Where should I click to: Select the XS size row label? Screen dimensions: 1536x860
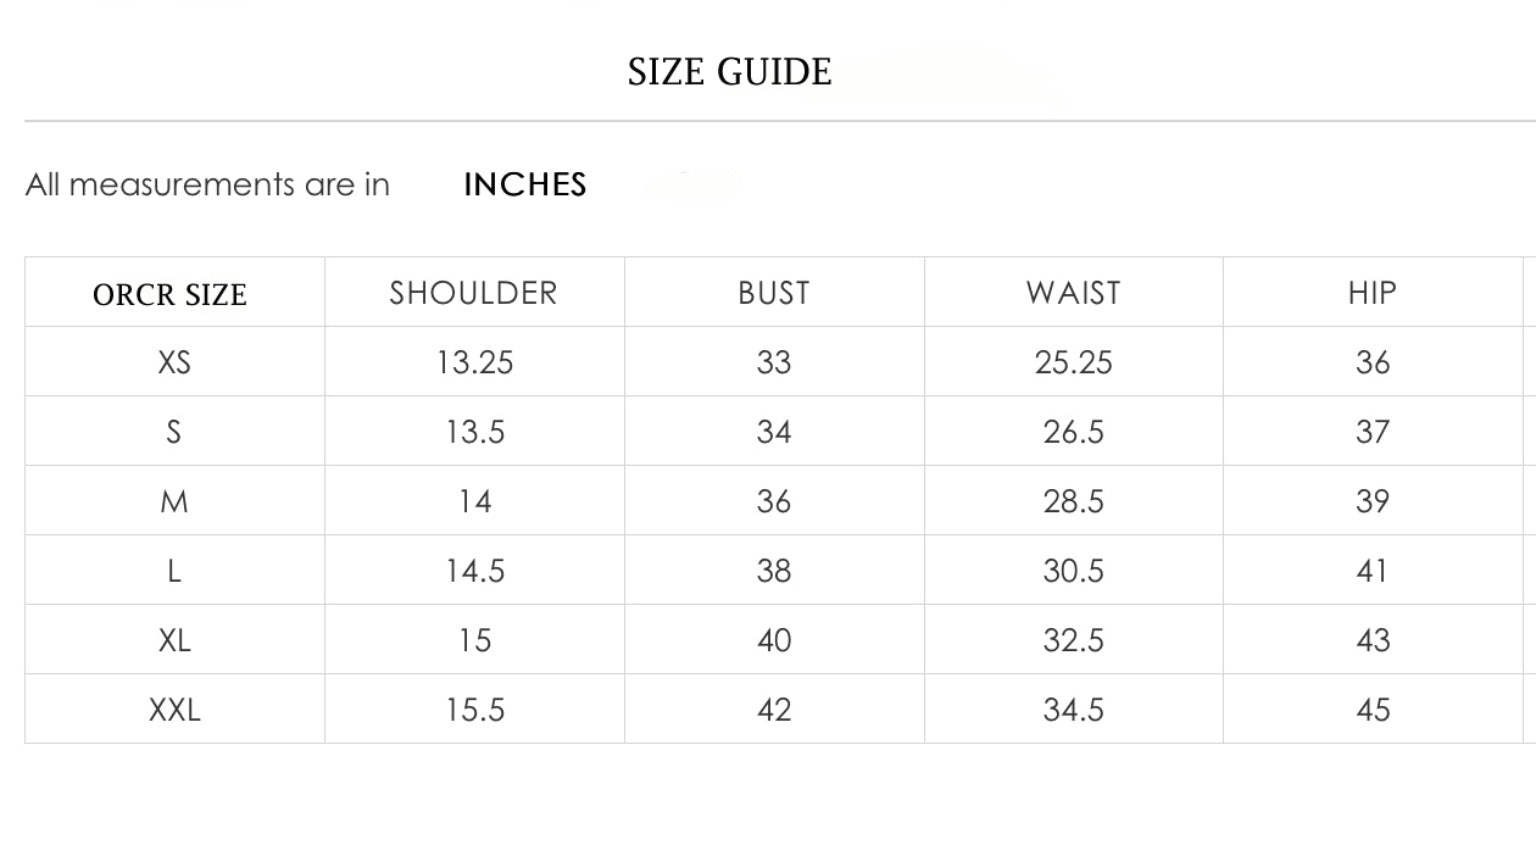(174, 362)
